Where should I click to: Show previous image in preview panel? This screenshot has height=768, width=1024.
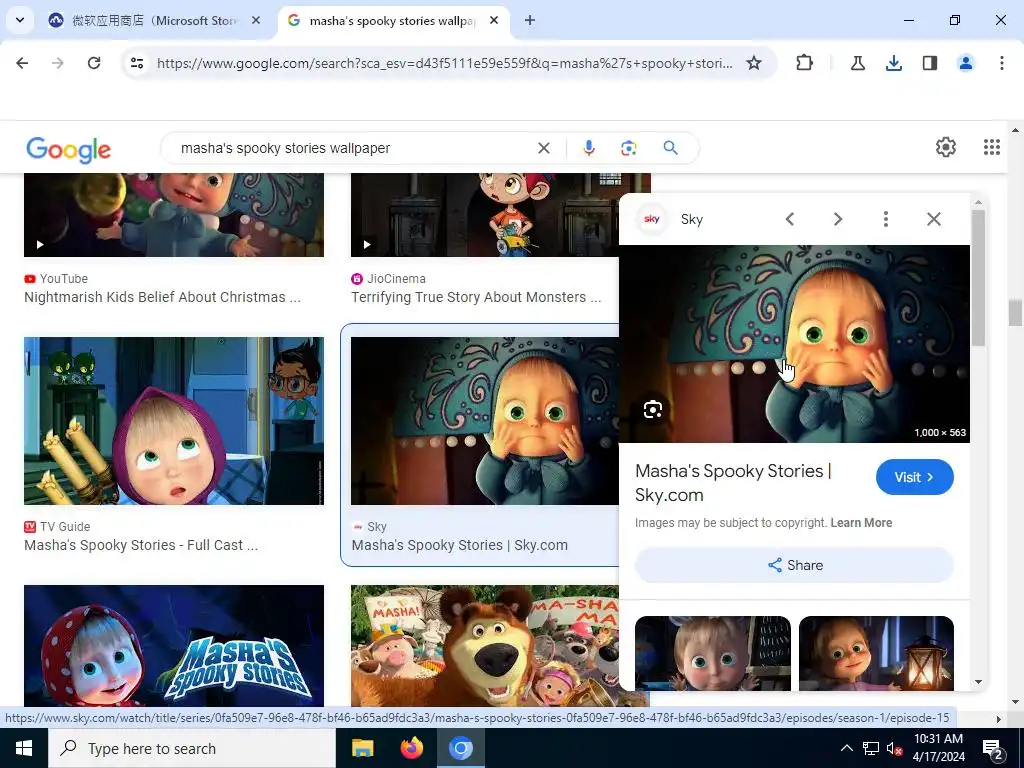[x=790, y=219]
